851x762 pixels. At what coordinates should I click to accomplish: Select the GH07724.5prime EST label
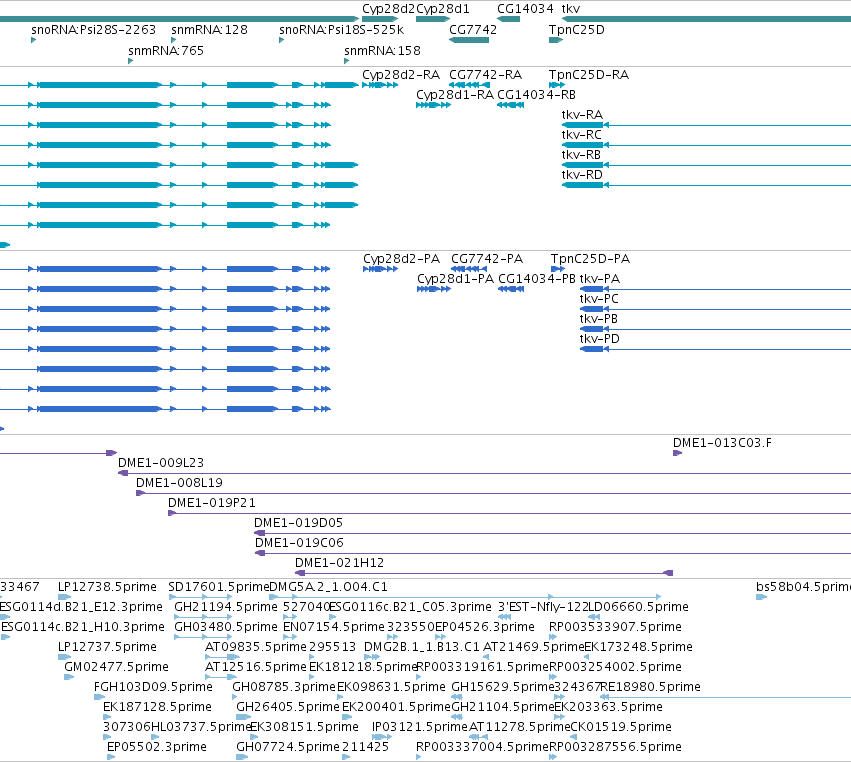288,748
